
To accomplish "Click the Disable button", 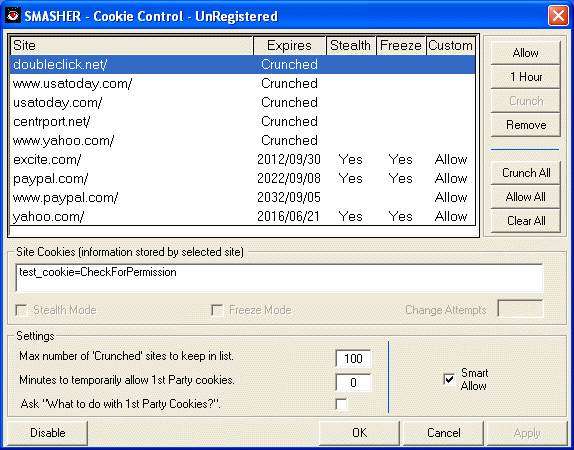I will (48, 433).
